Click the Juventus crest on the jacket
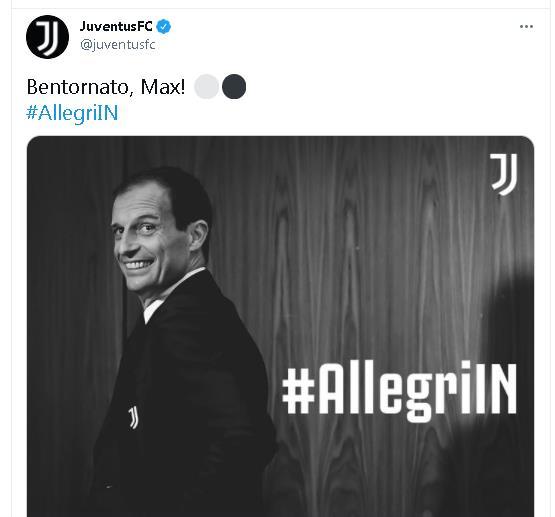This screenshot has height=517, width=555. coord(133,418)
